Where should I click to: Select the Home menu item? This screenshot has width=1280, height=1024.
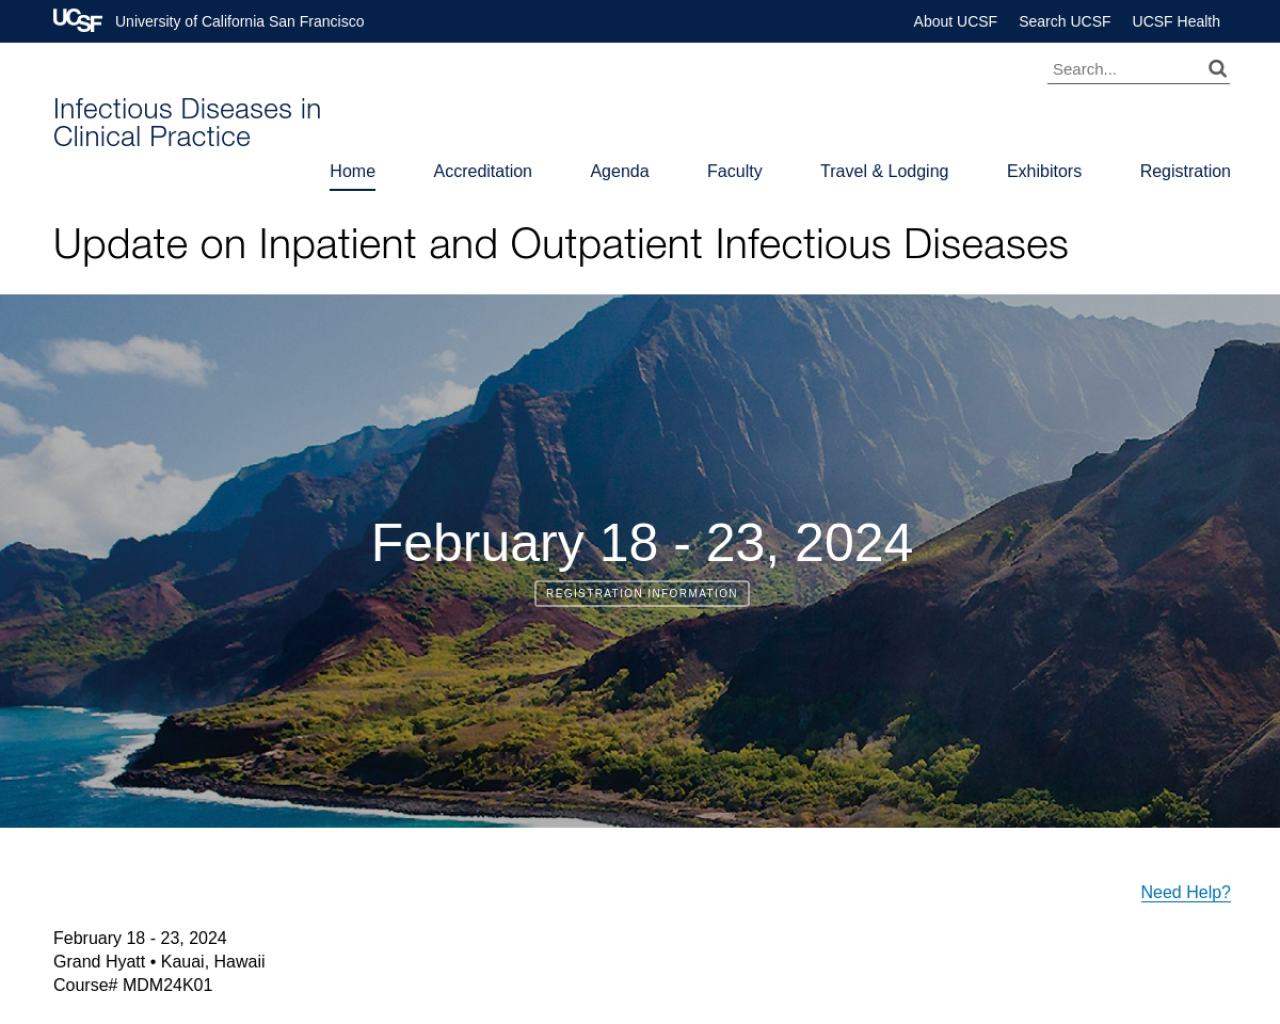[x=352, y=171]
